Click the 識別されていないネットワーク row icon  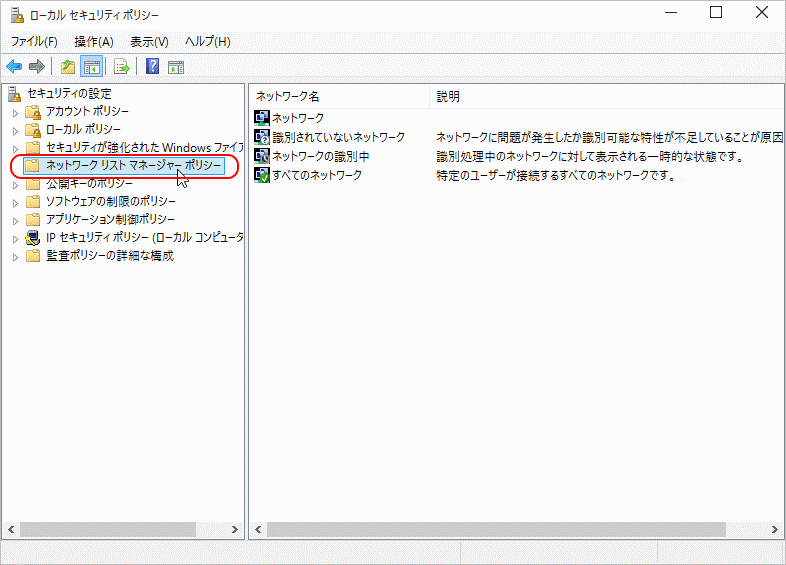click(262, 137)
